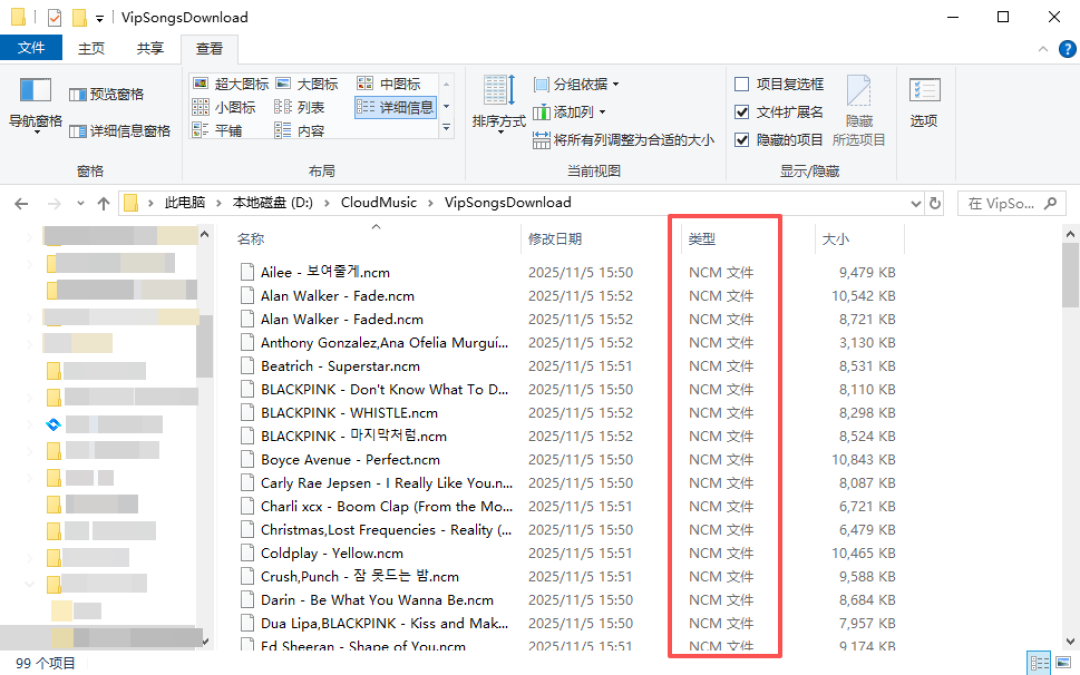Switch layout to 大图标
Screen dimensions: 1080x675
[307, 84]
